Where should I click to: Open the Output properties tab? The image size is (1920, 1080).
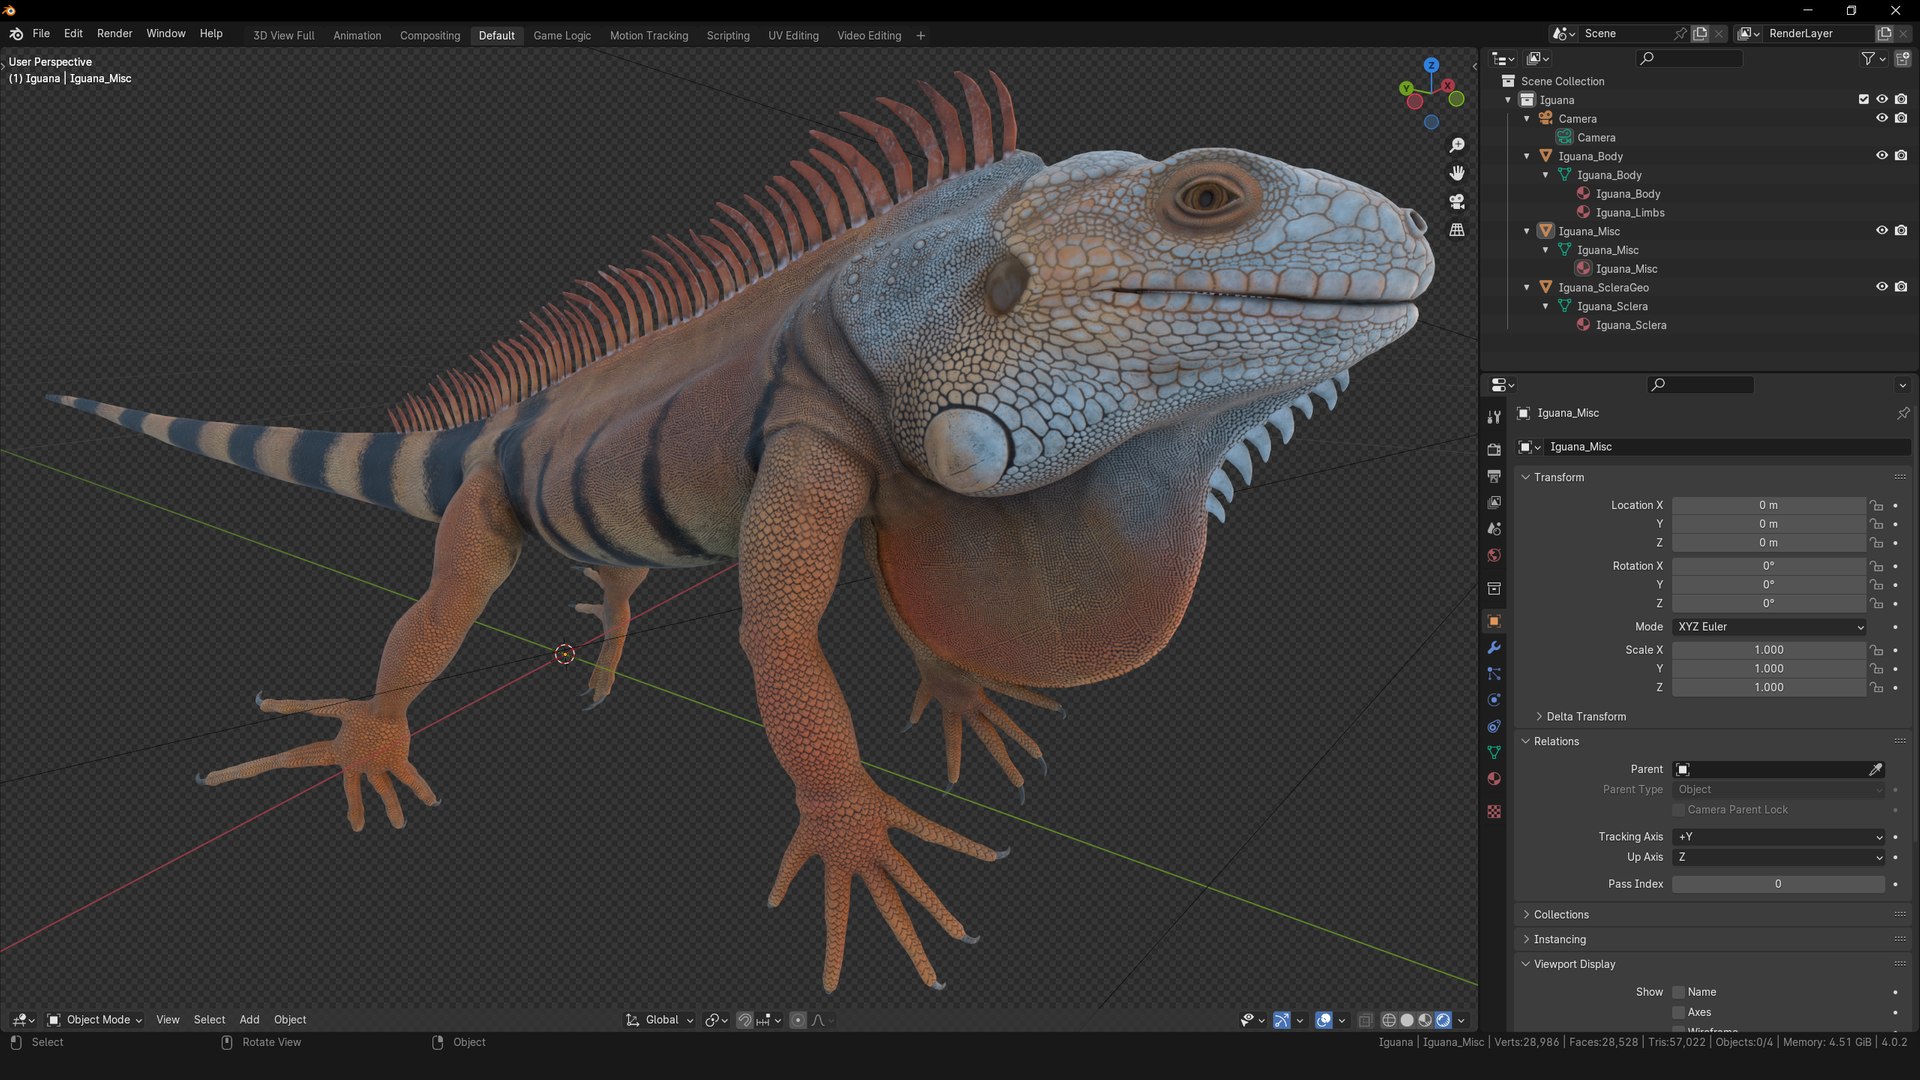point(1494,476)
